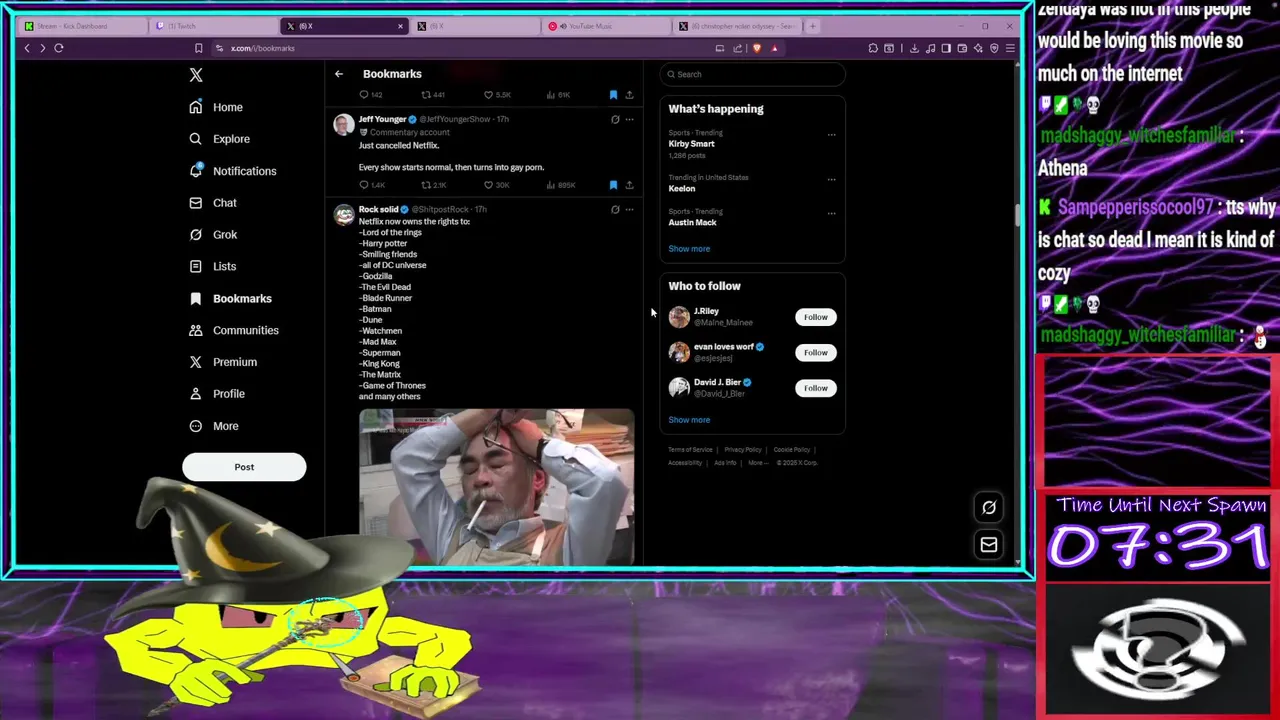Image resolution: width=1280 pixels, height=720 pixels.
Task: Open More menu in X sidebar
Action: (x=214, y=426)
